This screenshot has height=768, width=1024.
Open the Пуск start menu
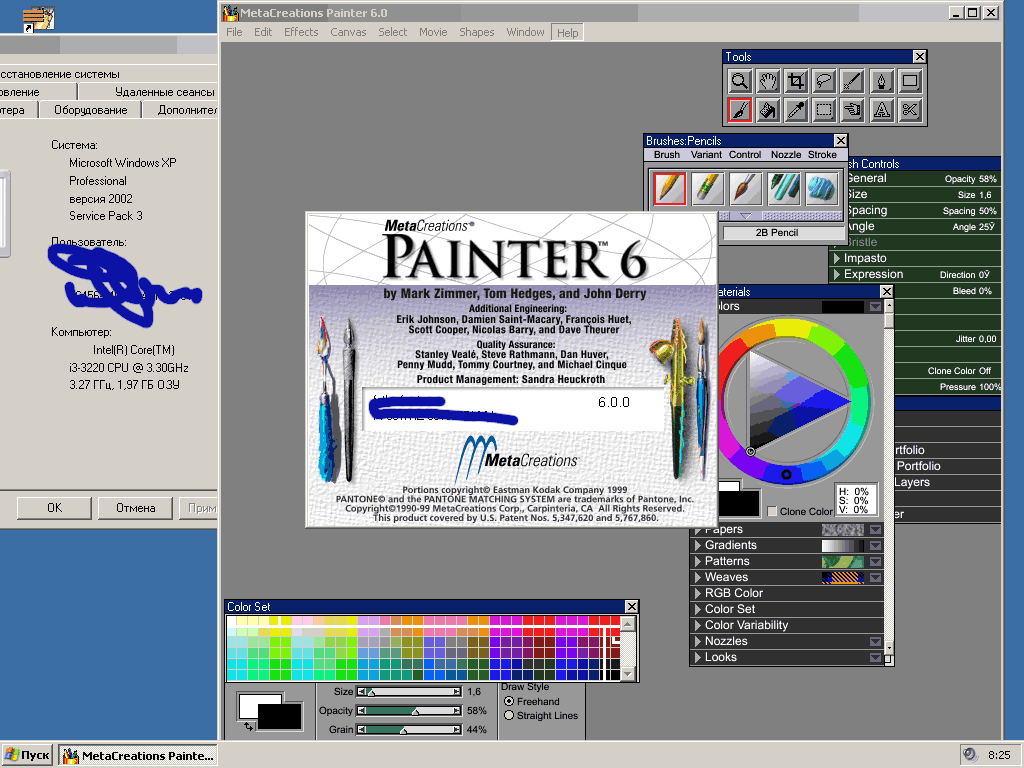pyautogui.click(x=27, y=755)
